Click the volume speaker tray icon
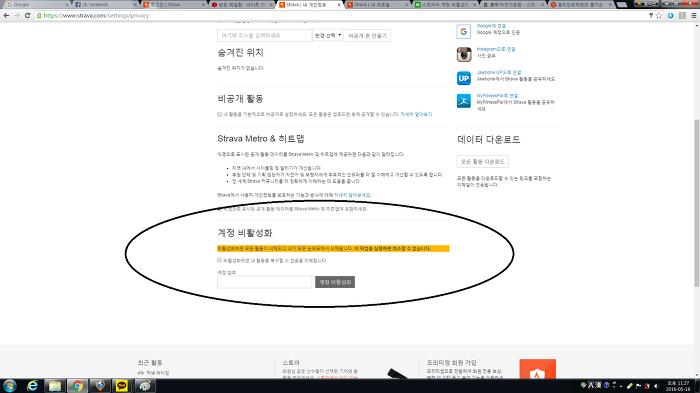The image size is (700, 393). (x=656, y=386)
